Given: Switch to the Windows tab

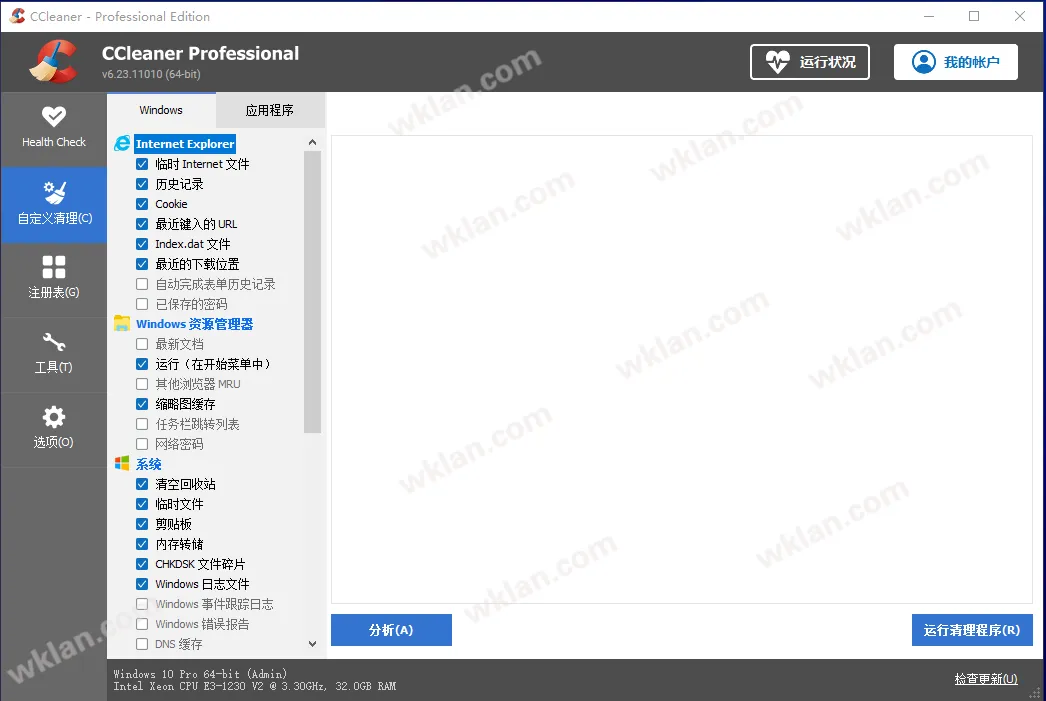Looking at the screenshot, I should coord(161,110).
